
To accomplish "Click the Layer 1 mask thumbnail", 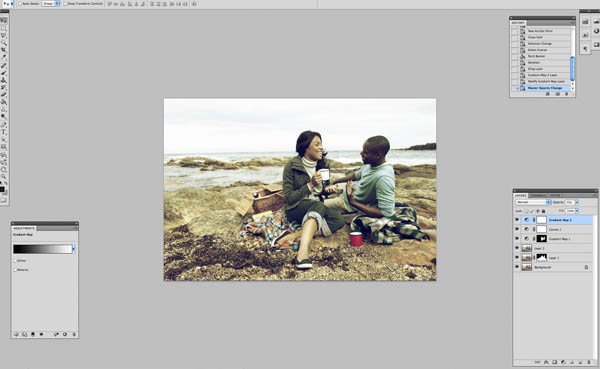I will [x=541, y=258].
